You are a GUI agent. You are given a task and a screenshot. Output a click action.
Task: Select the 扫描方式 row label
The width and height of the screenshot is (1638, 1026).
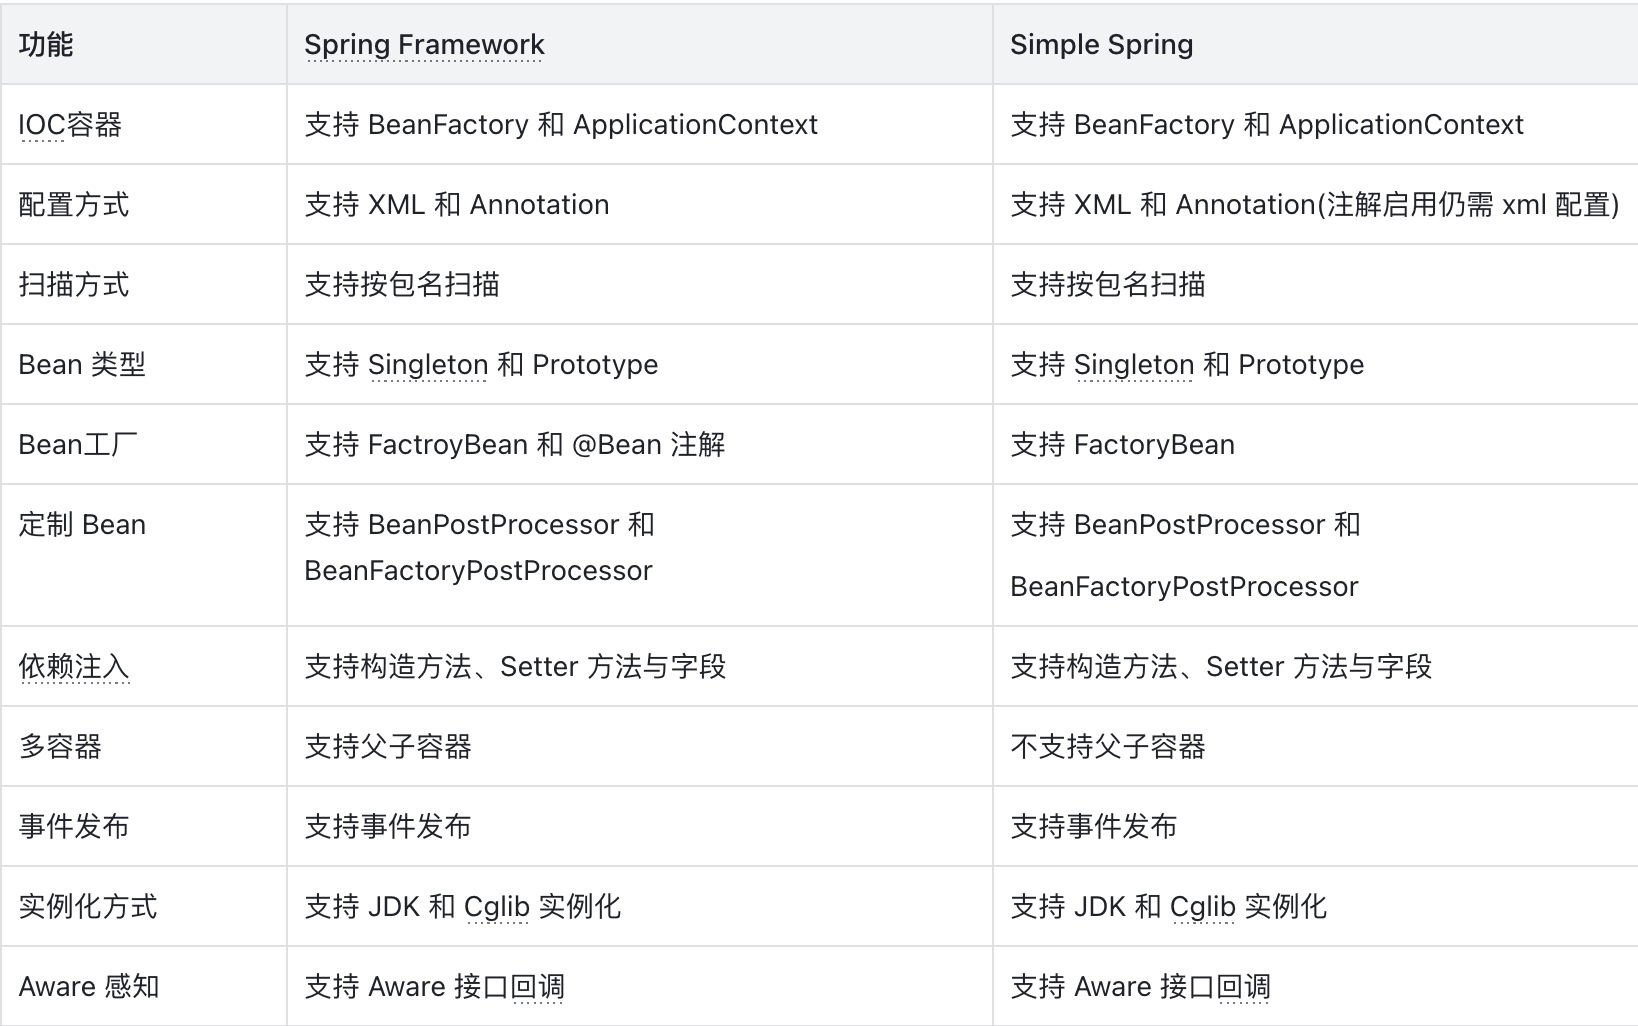click(x=74, y=285)
